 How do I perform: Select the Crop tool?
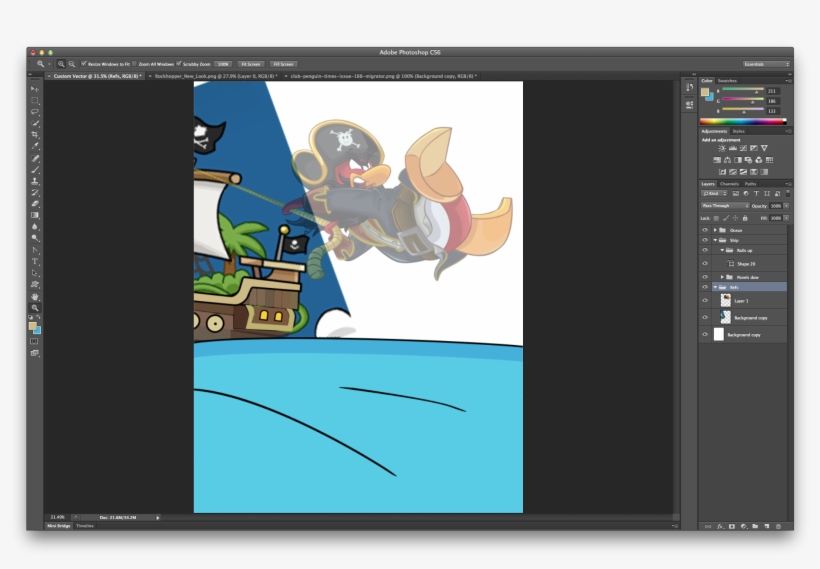click(x=35, y=135)
